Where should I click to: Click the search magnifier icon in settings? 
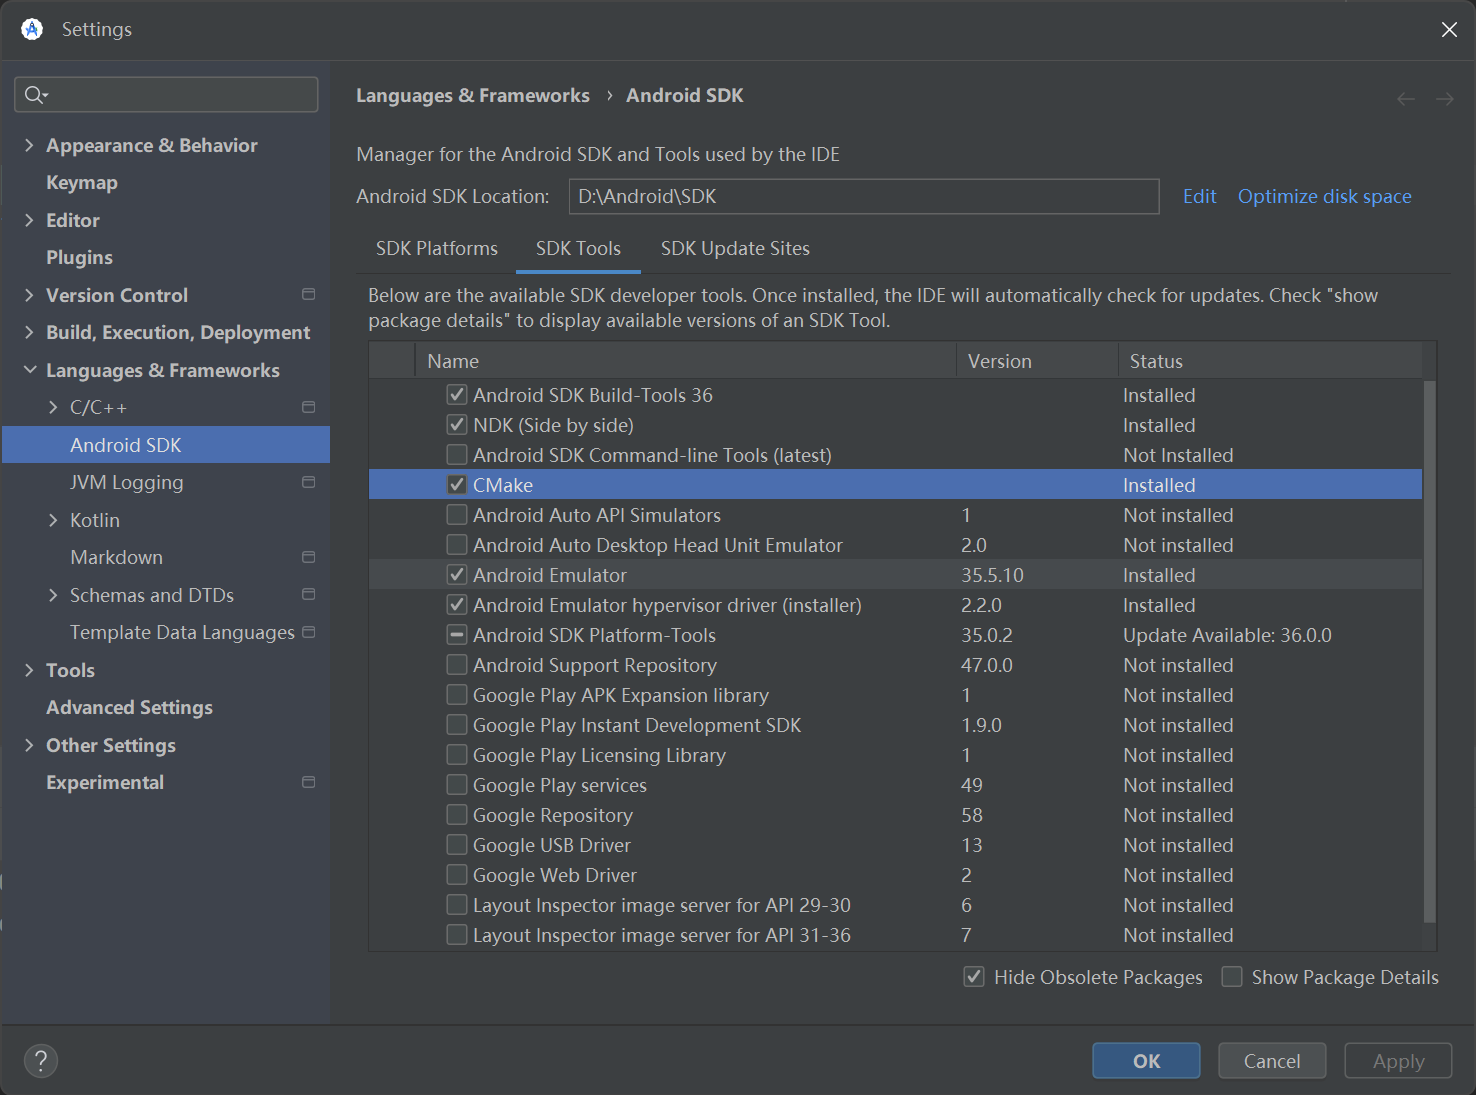point(36,95)
